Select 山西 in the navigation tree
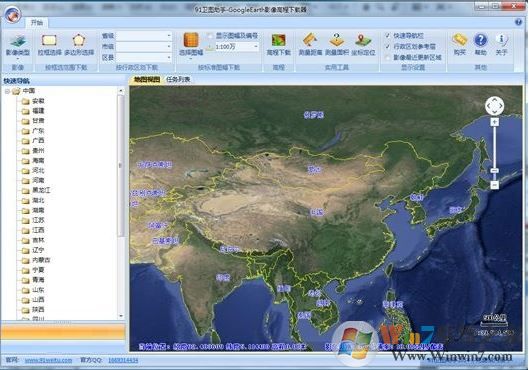Image resolution: width=529 pixels, height=370 pixels. (38, 300)
